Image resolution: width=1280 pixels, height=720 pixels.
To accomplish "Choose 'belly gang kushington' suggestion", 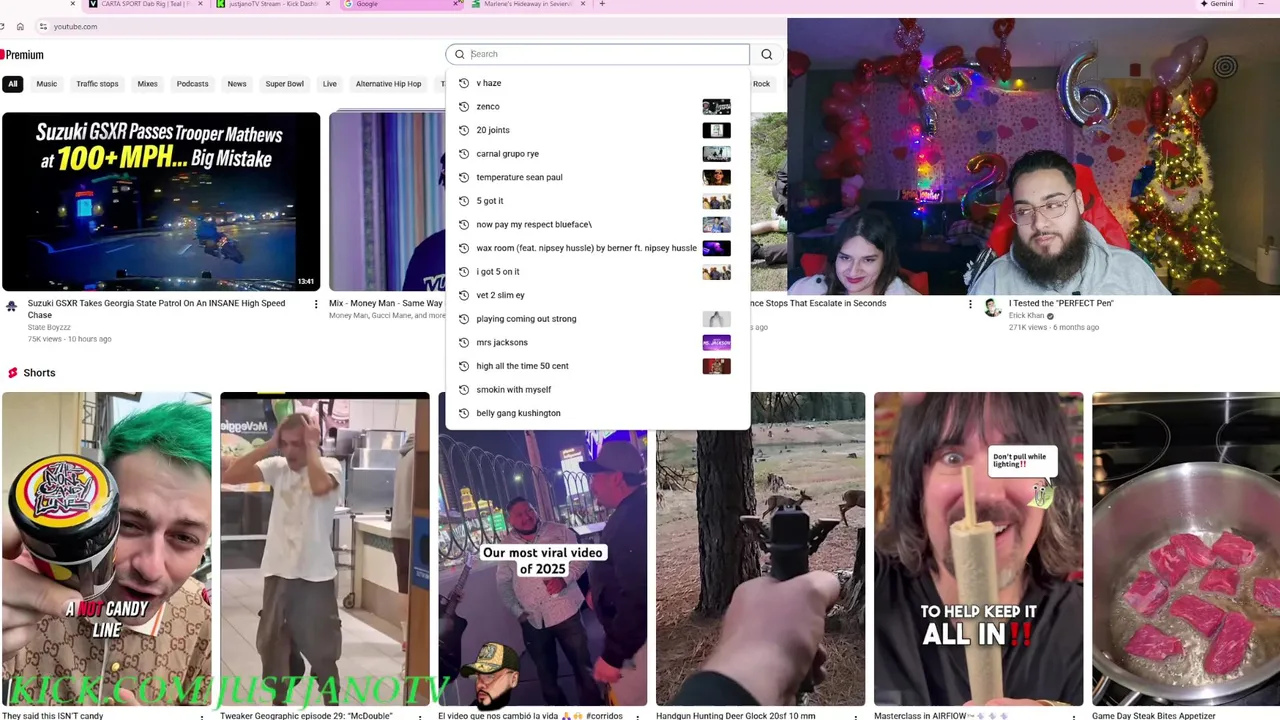I will point(597,413).
